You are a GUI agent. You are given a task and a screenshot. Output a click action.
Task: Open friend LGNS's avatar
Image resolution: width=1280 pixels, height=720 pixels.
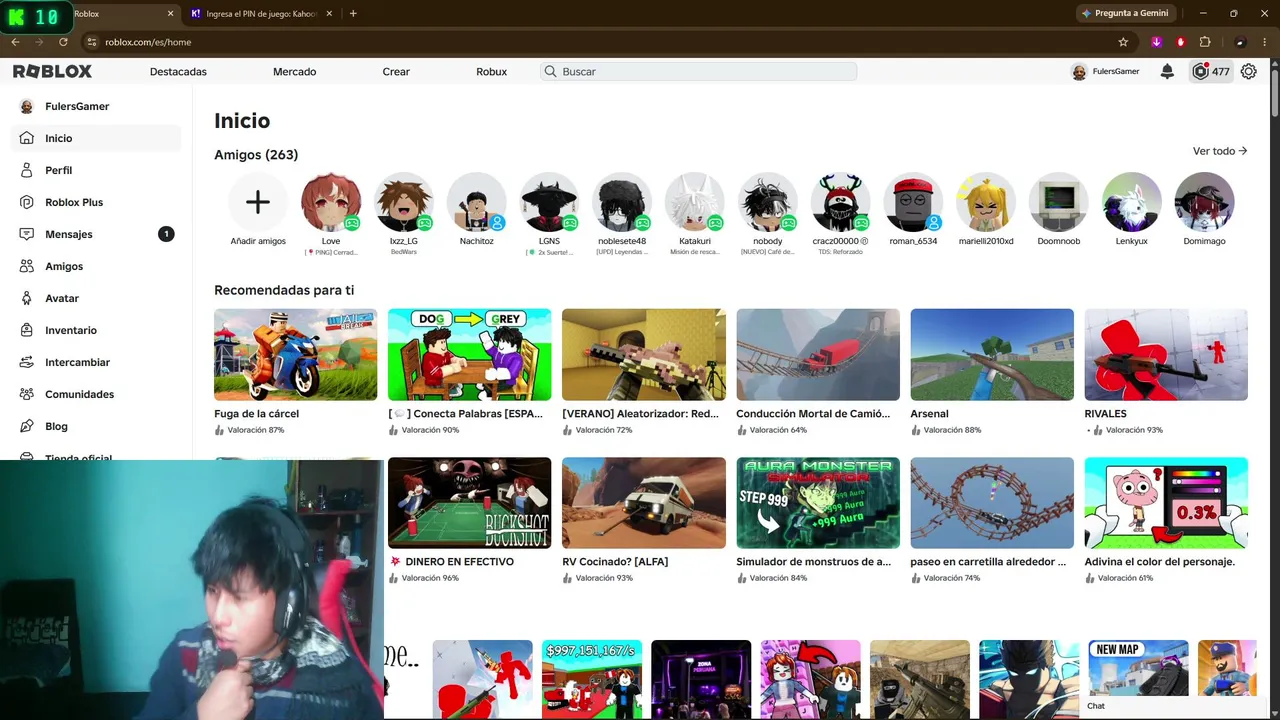(x=549, y=202)
